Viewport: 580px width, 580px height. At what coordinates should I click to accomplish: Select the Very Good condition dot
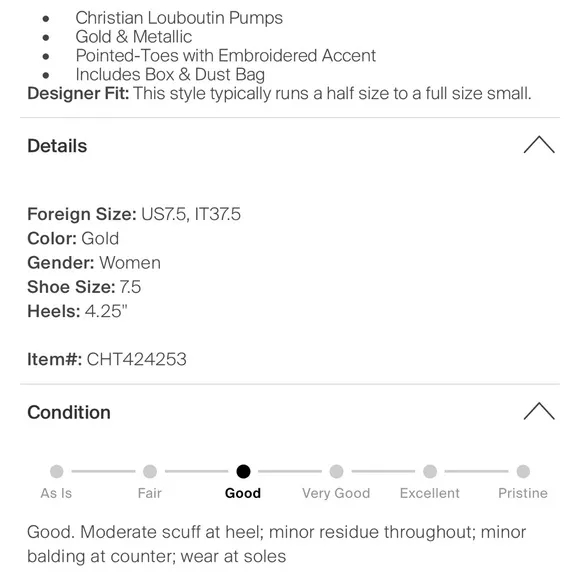[336, 471]
